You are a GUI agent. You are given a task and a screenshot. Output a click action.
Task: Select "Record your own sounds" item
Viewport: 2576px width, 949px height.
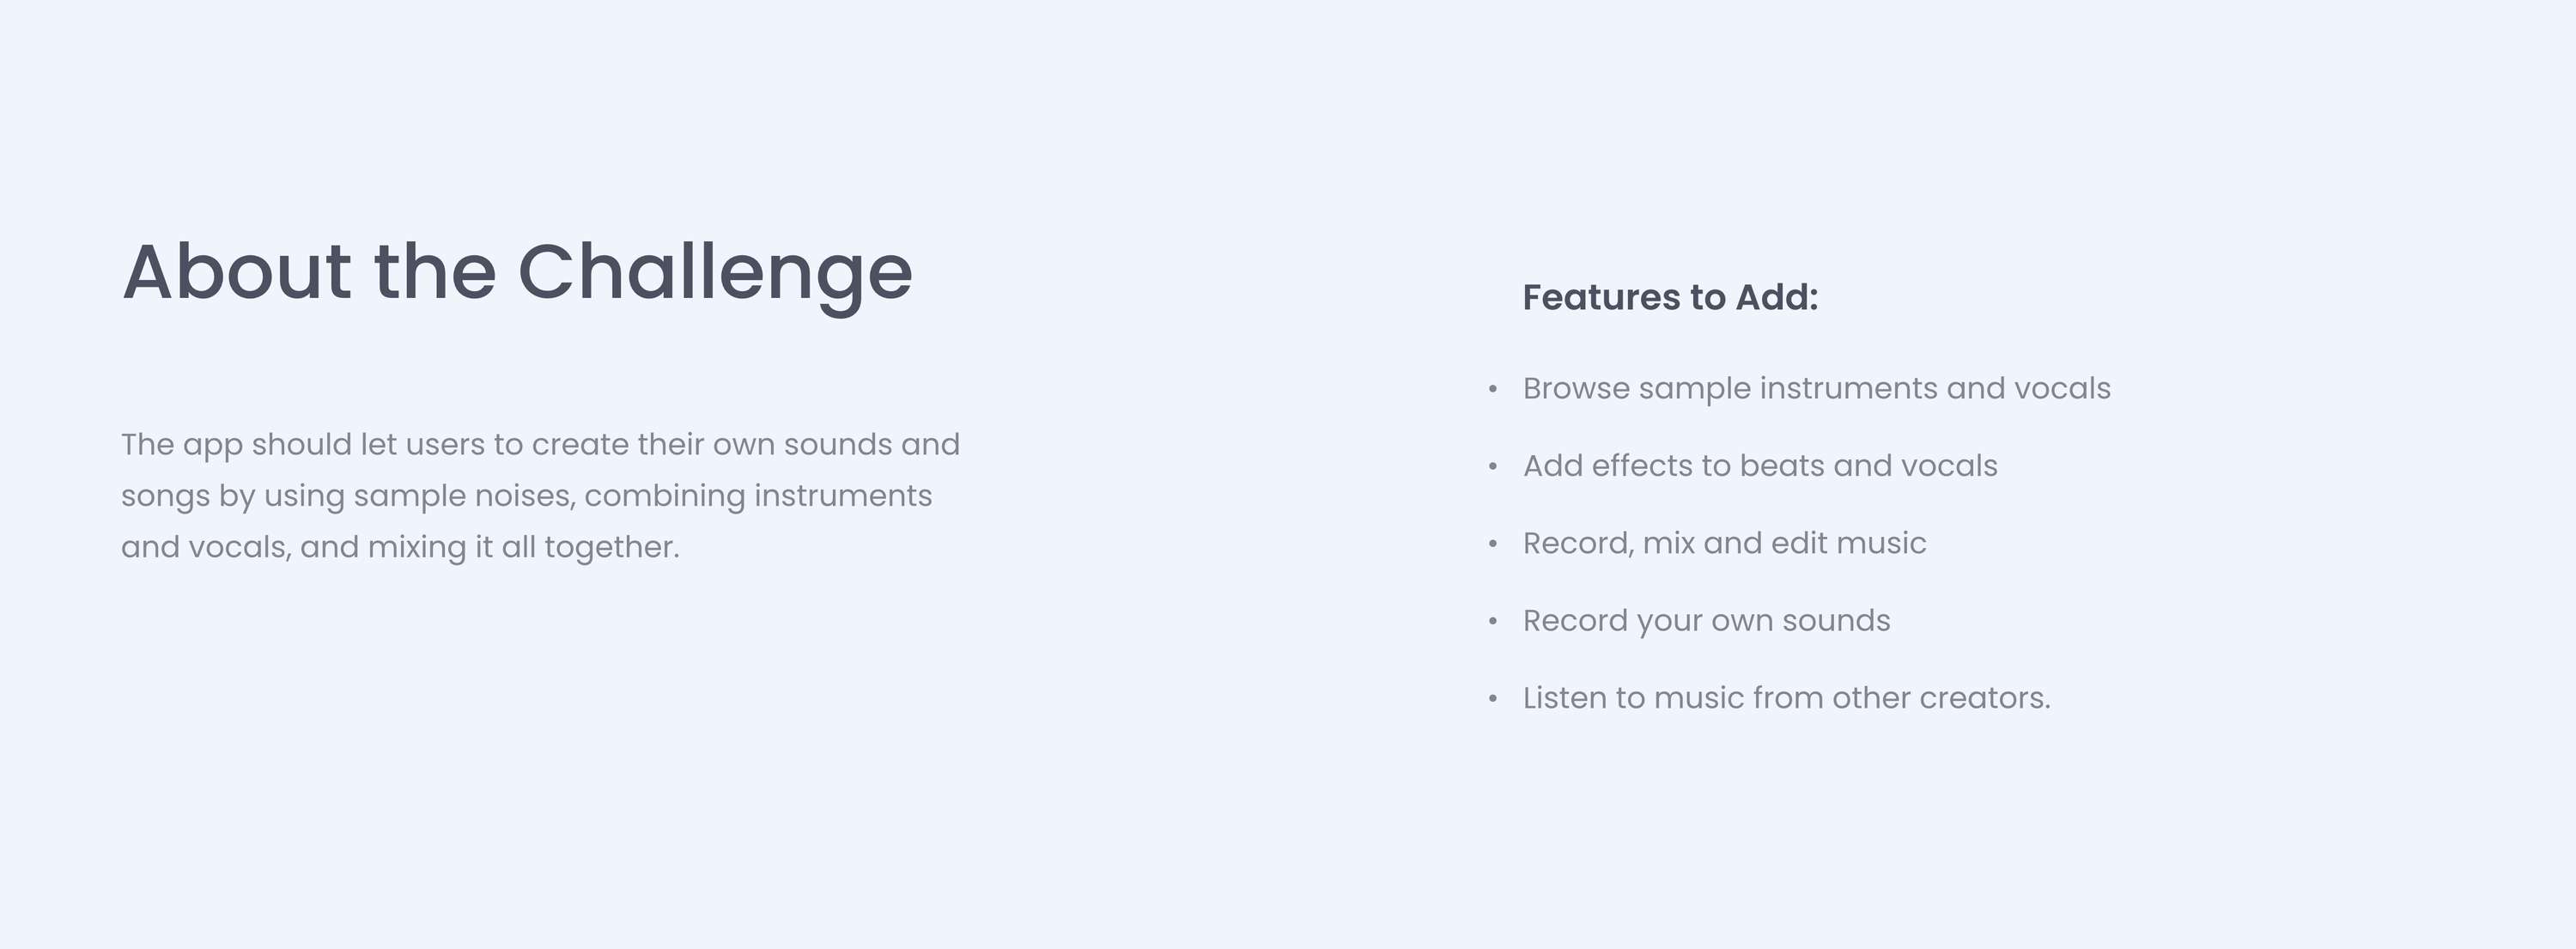(1706, 621)
